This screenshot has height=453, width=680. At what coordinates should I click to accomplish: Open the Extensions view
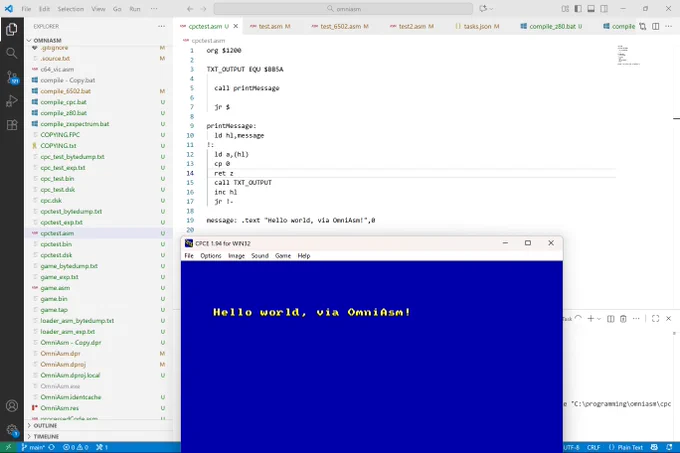[12, 125]
